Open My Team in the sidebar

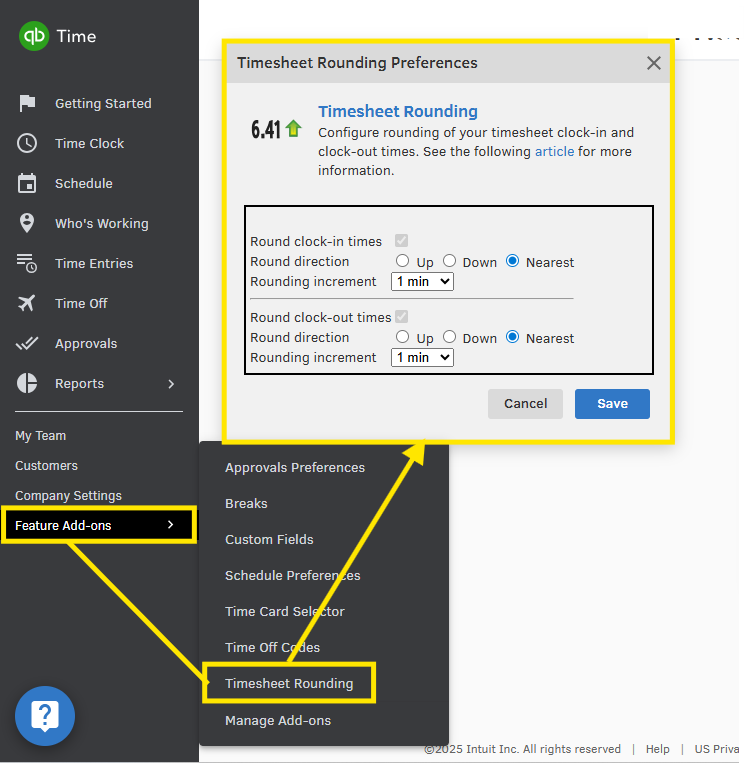tap(40, 436)
